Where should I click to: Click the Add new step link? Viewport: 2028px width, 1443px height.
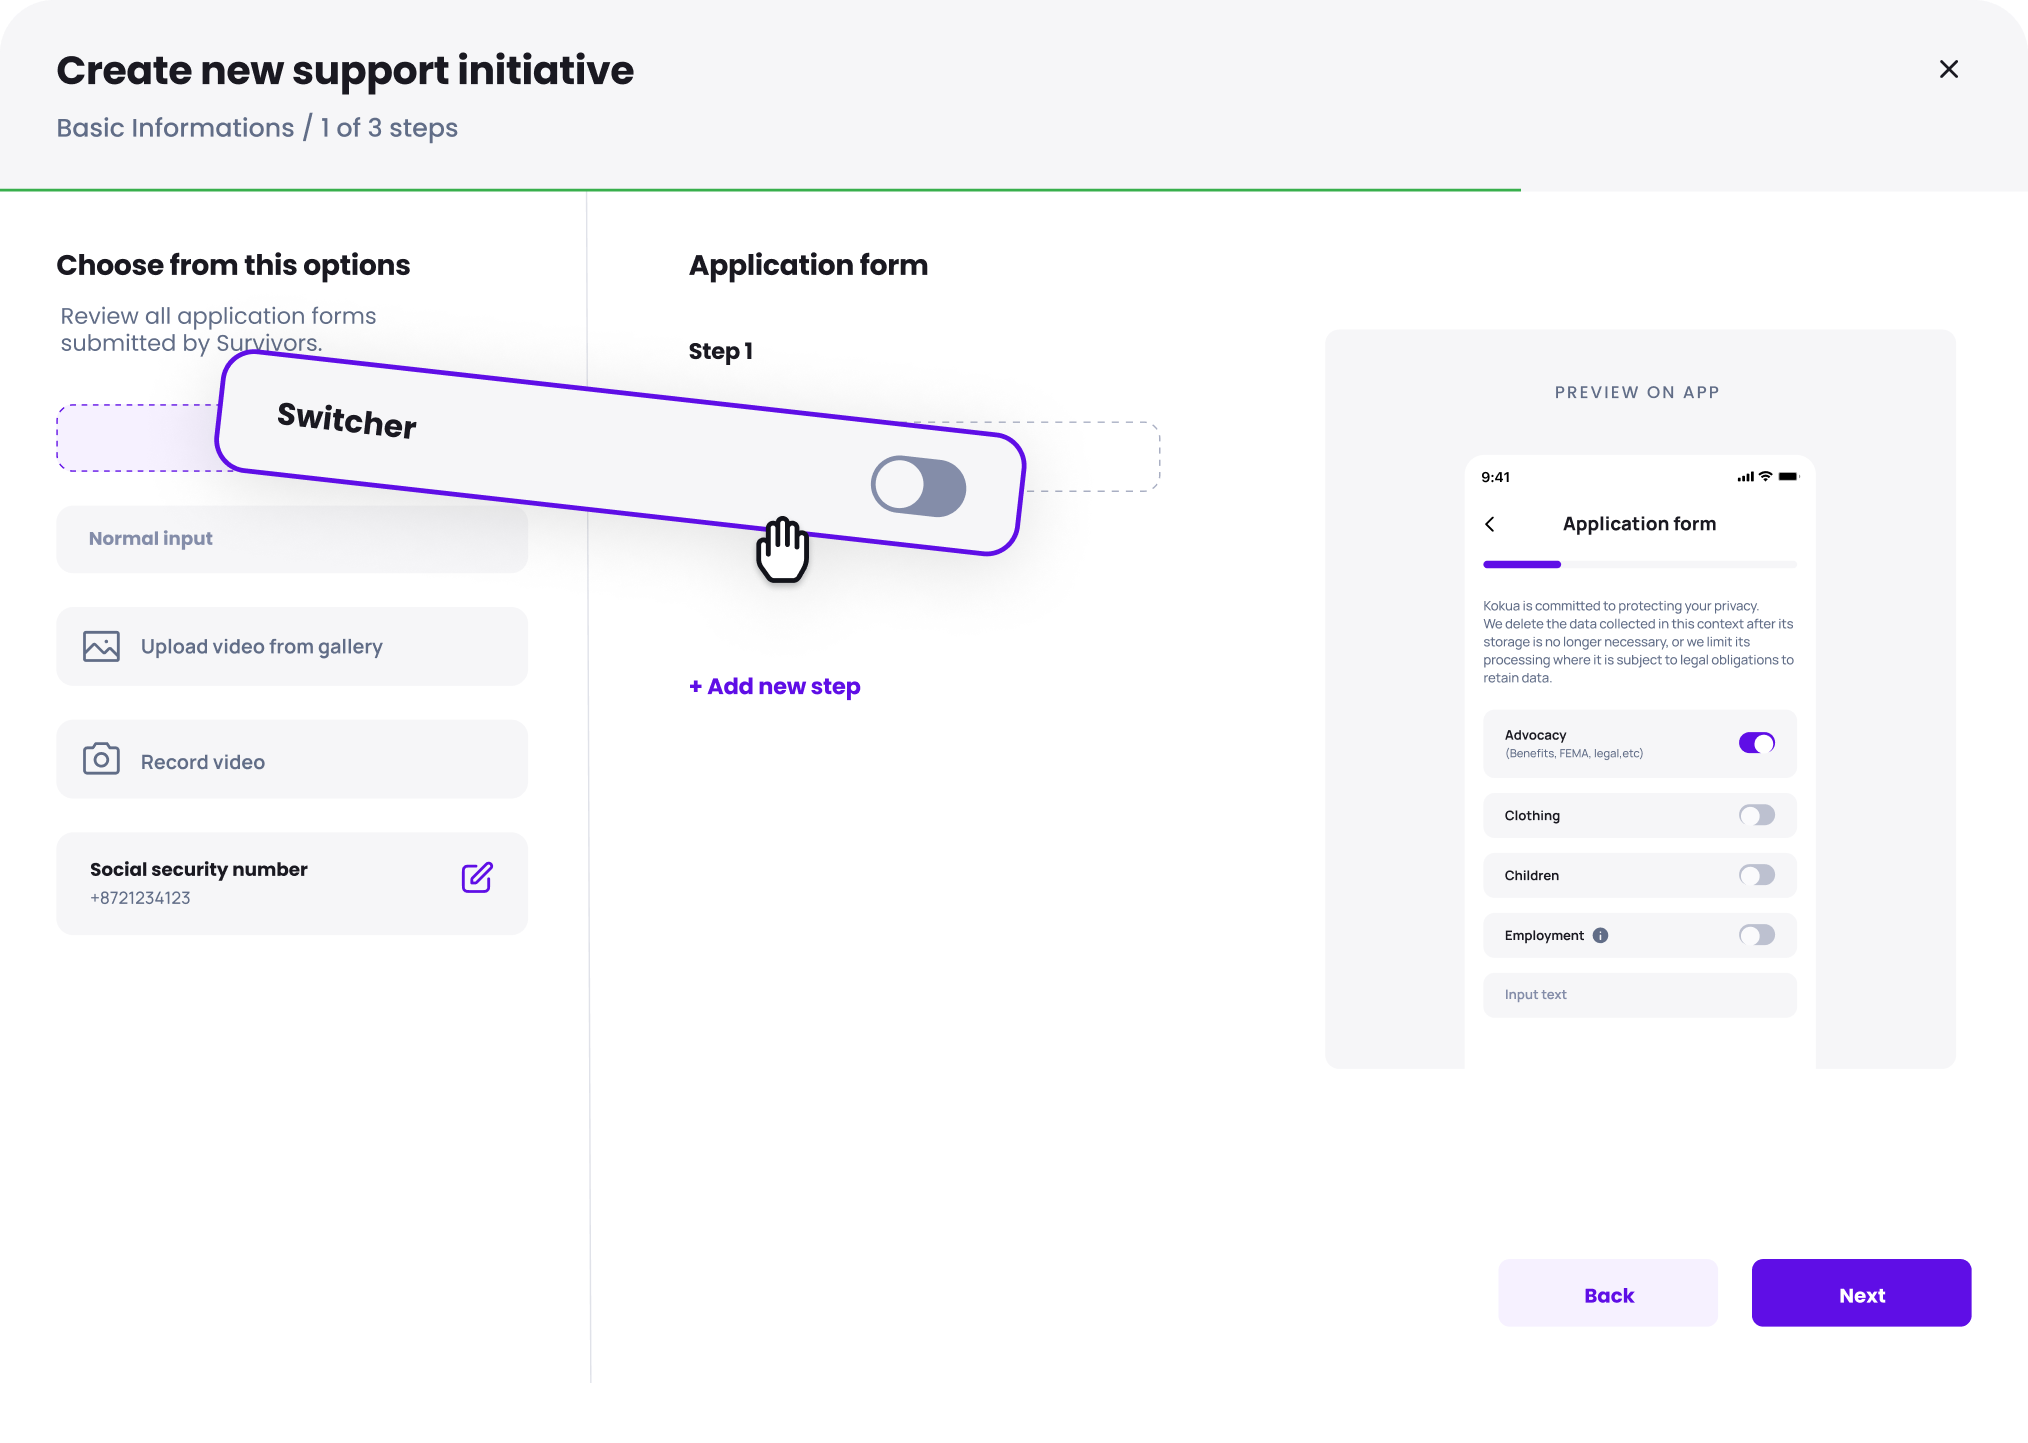(775, 687)
